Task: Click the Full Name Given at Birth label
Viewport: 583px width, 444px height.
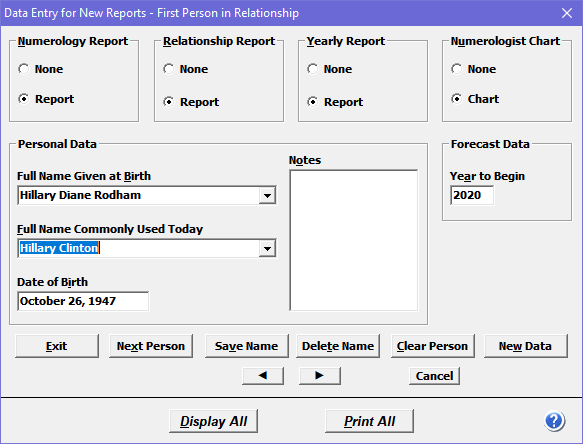Action: 84,176
